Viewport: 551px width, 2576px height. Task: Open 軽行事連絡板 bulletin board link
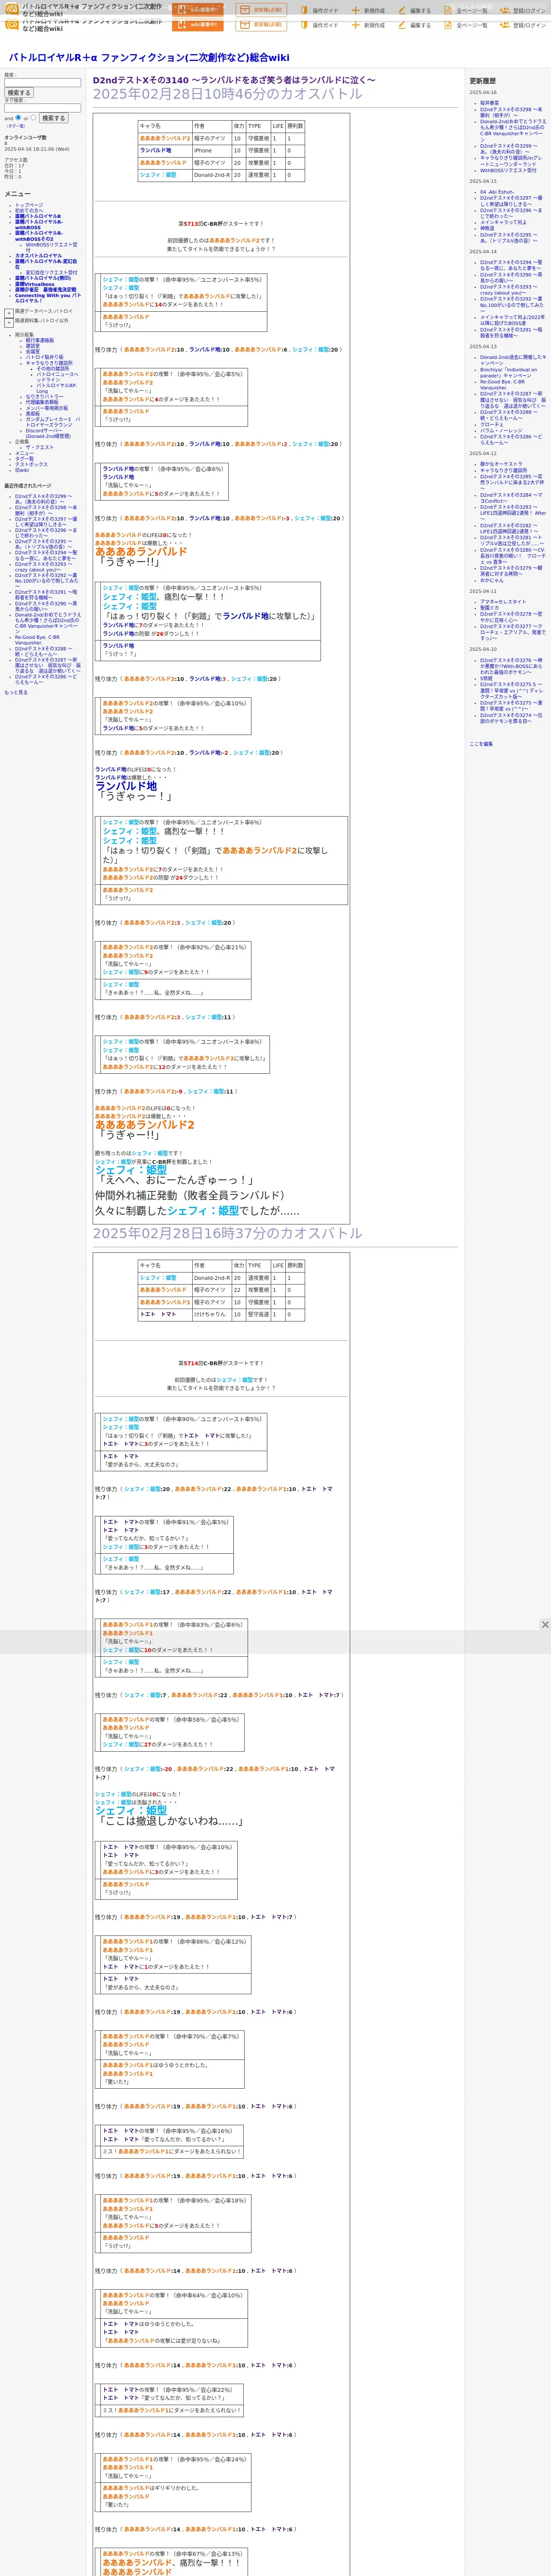point(40,340)
